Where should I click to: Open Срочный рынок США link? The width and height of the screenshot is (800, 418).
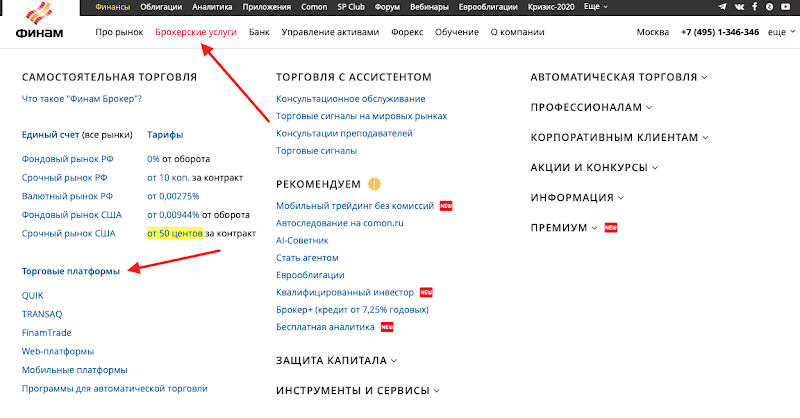[68, 233]
